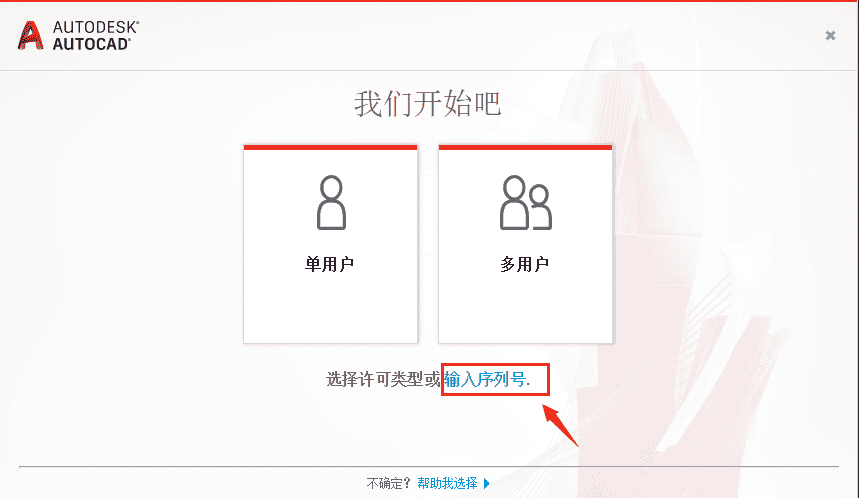Click empty area below 多用户 label in card

(525, 310)
